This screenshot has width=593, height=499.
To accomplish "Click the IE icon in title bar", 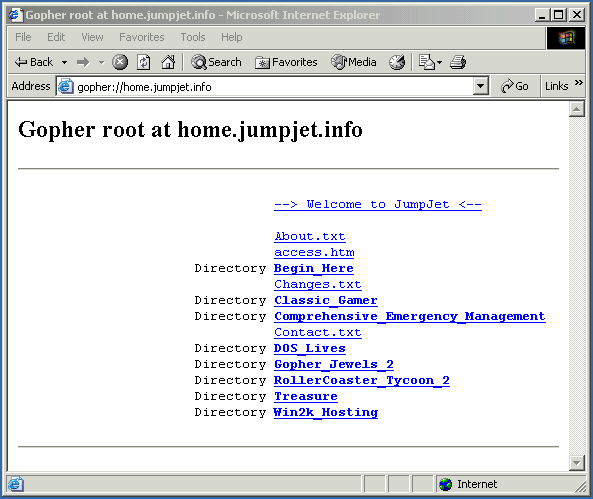I will point(15,15).
